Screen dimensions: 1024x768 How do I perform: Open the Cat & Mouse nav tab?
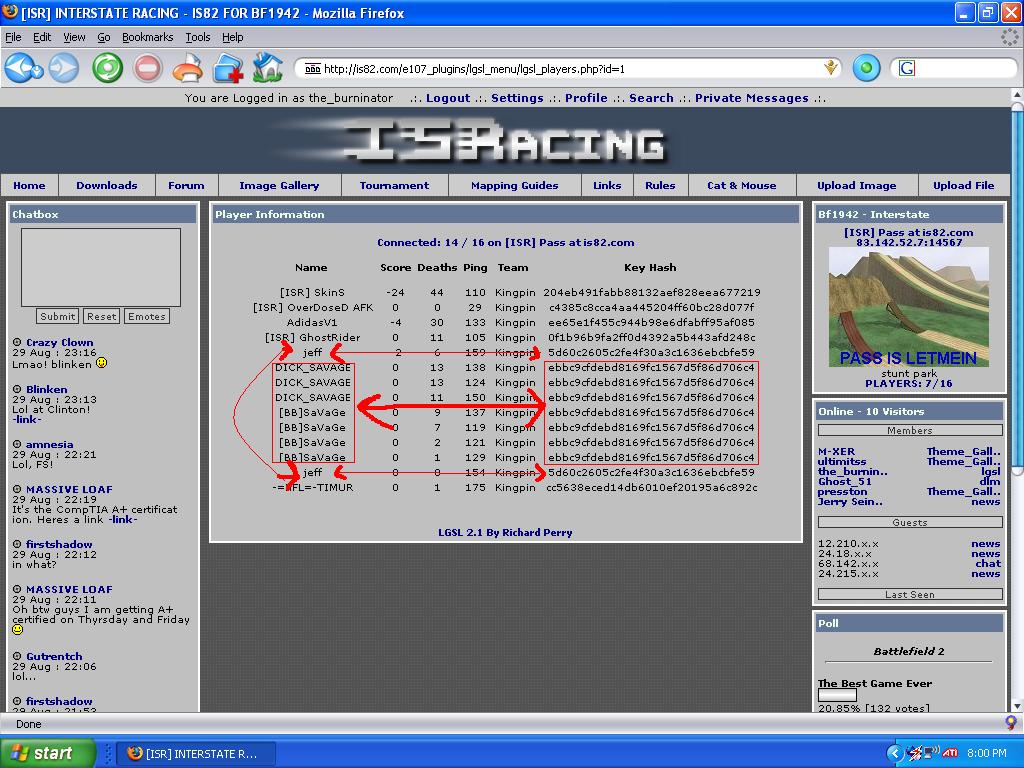click(x=742, y=185)
